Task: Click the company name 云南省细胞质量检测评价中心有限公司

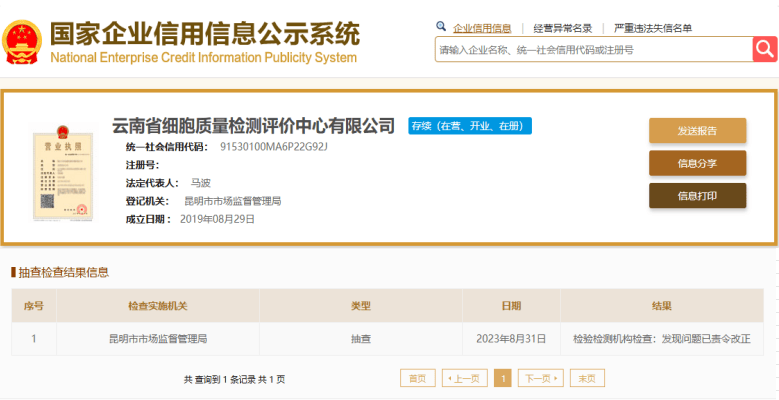Action: (253, 126)
